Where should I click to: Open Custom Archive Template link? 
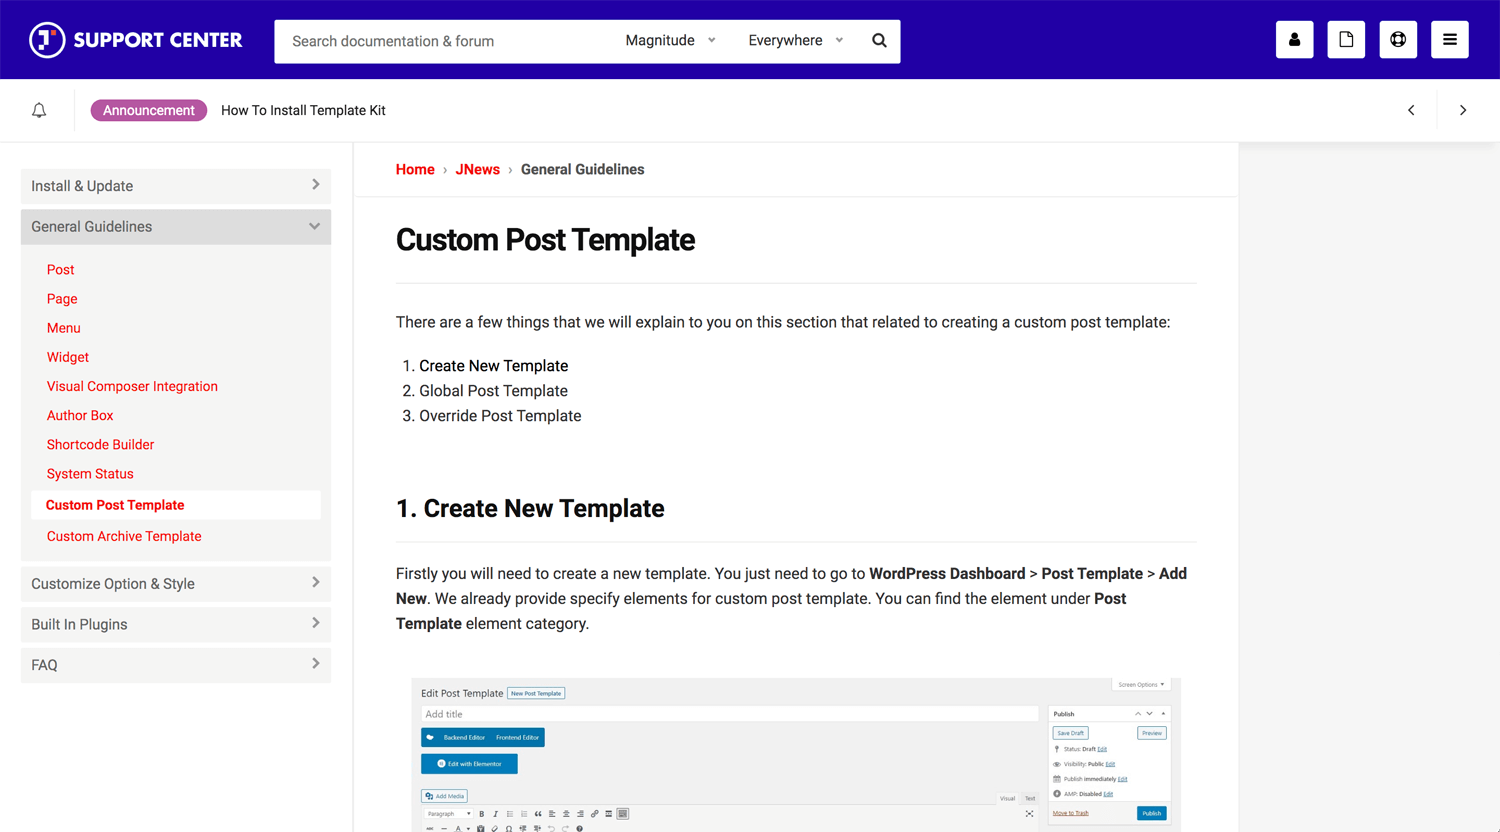[x=124, y=536]
